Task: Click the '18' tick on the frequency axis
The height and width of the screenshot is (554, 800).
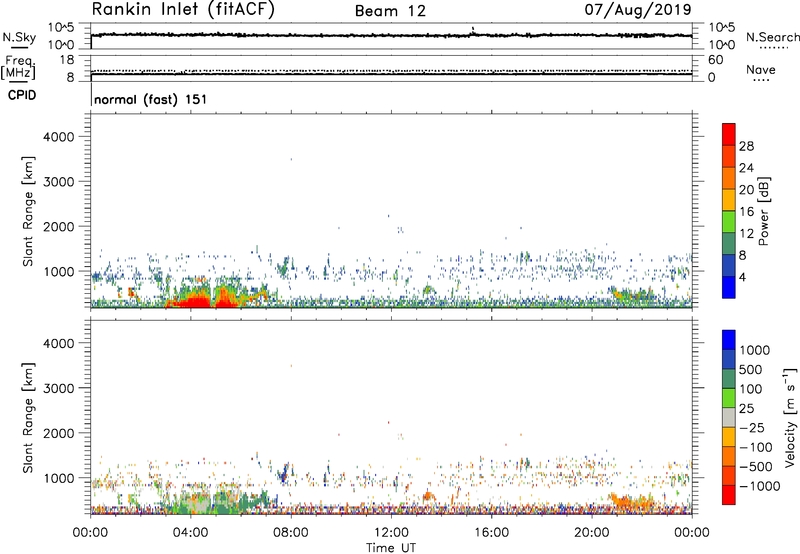Action: click(x=67, y=60)
